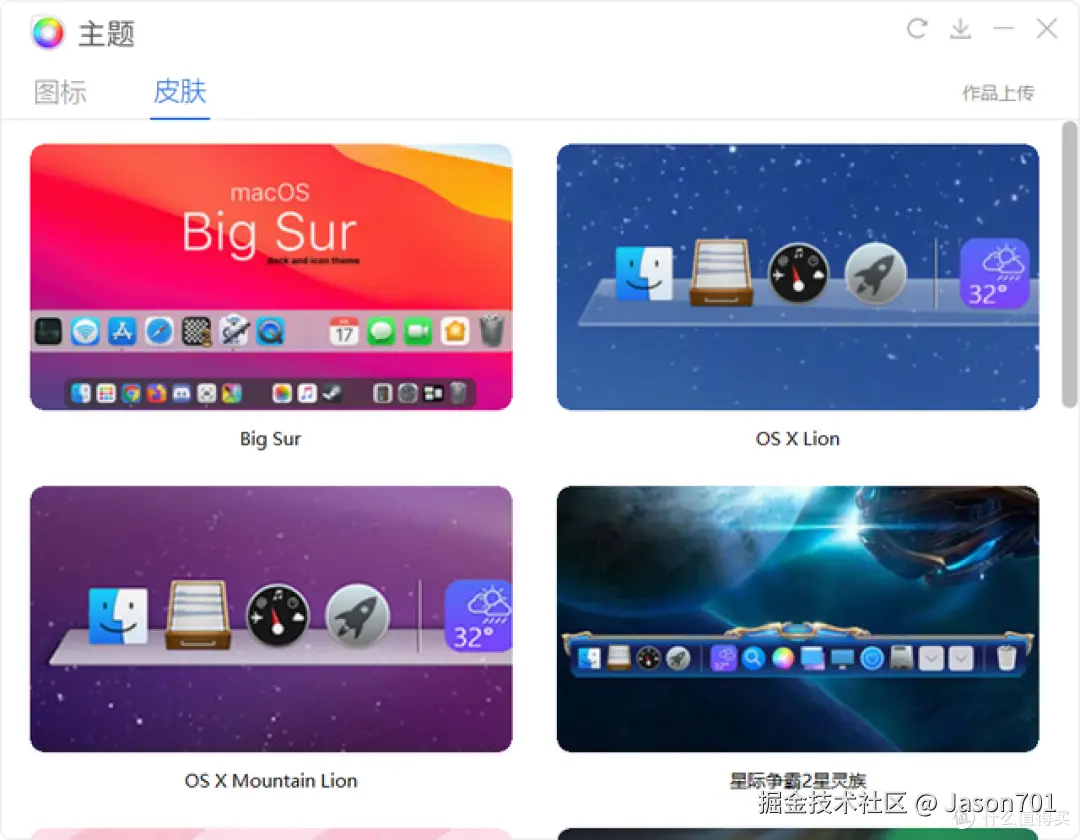
Task: Open the 作品上传 upload link
Action: coord(998,92)
